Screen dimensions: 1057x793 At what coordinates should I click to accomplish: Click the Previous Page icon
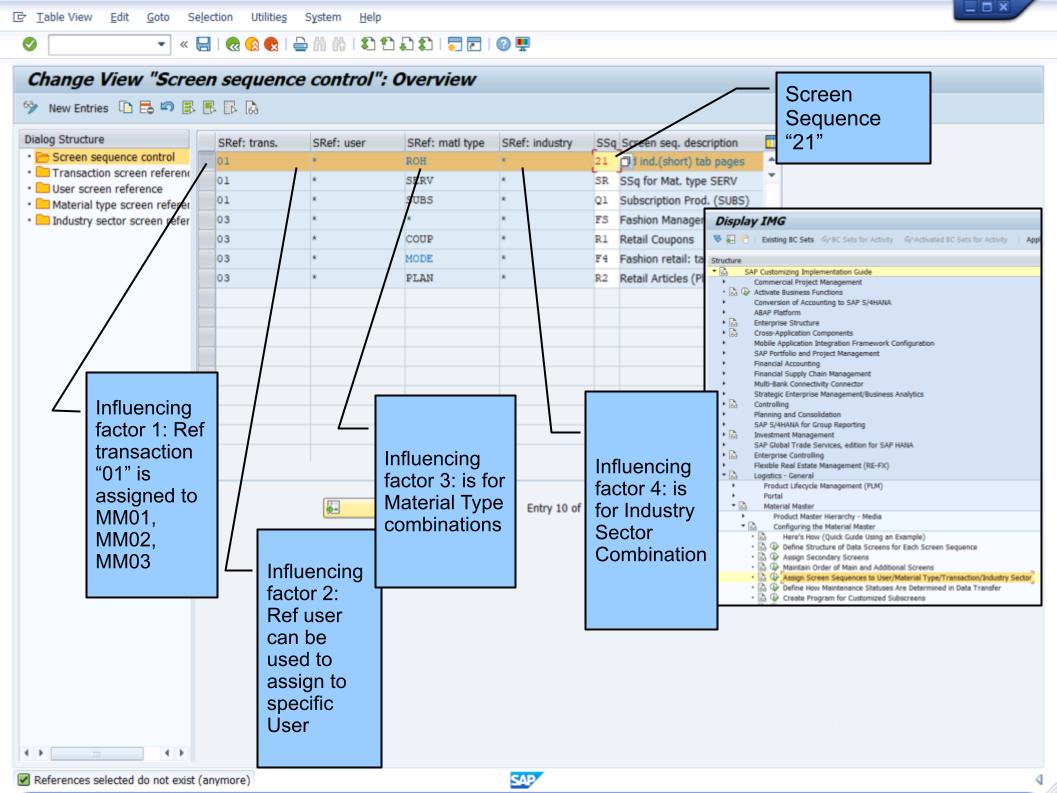[387, 45]
